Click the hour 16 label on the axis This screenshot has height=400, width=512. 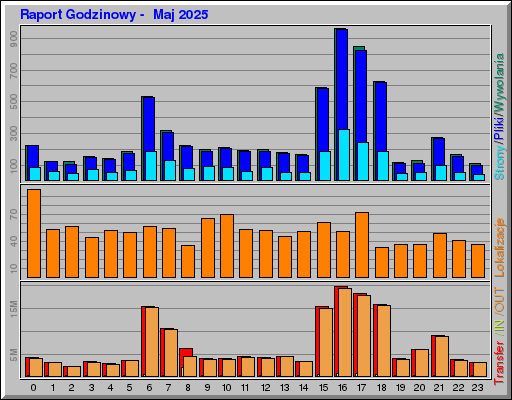(x=342, y=388)
